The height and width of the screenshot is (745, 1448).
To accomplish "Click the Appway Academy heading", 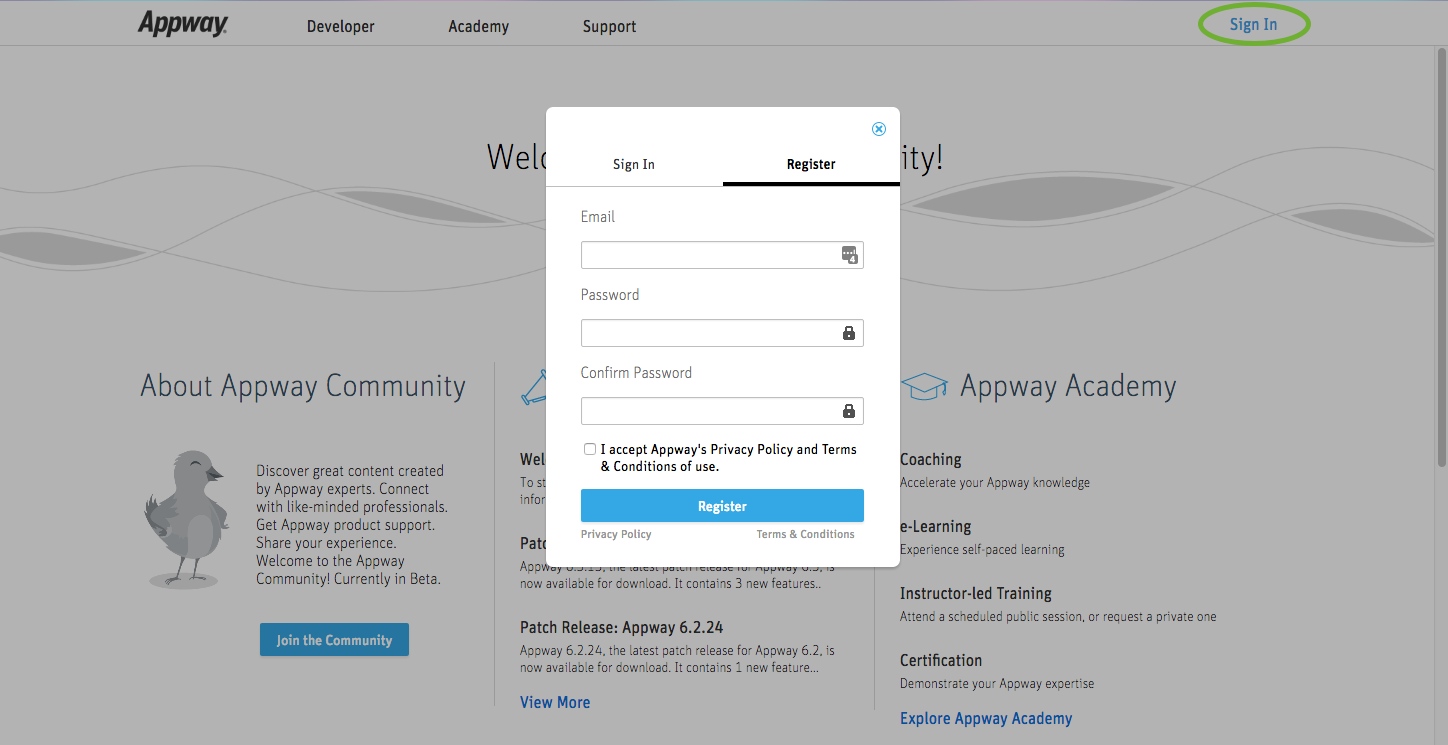I will click(1068, 386).
